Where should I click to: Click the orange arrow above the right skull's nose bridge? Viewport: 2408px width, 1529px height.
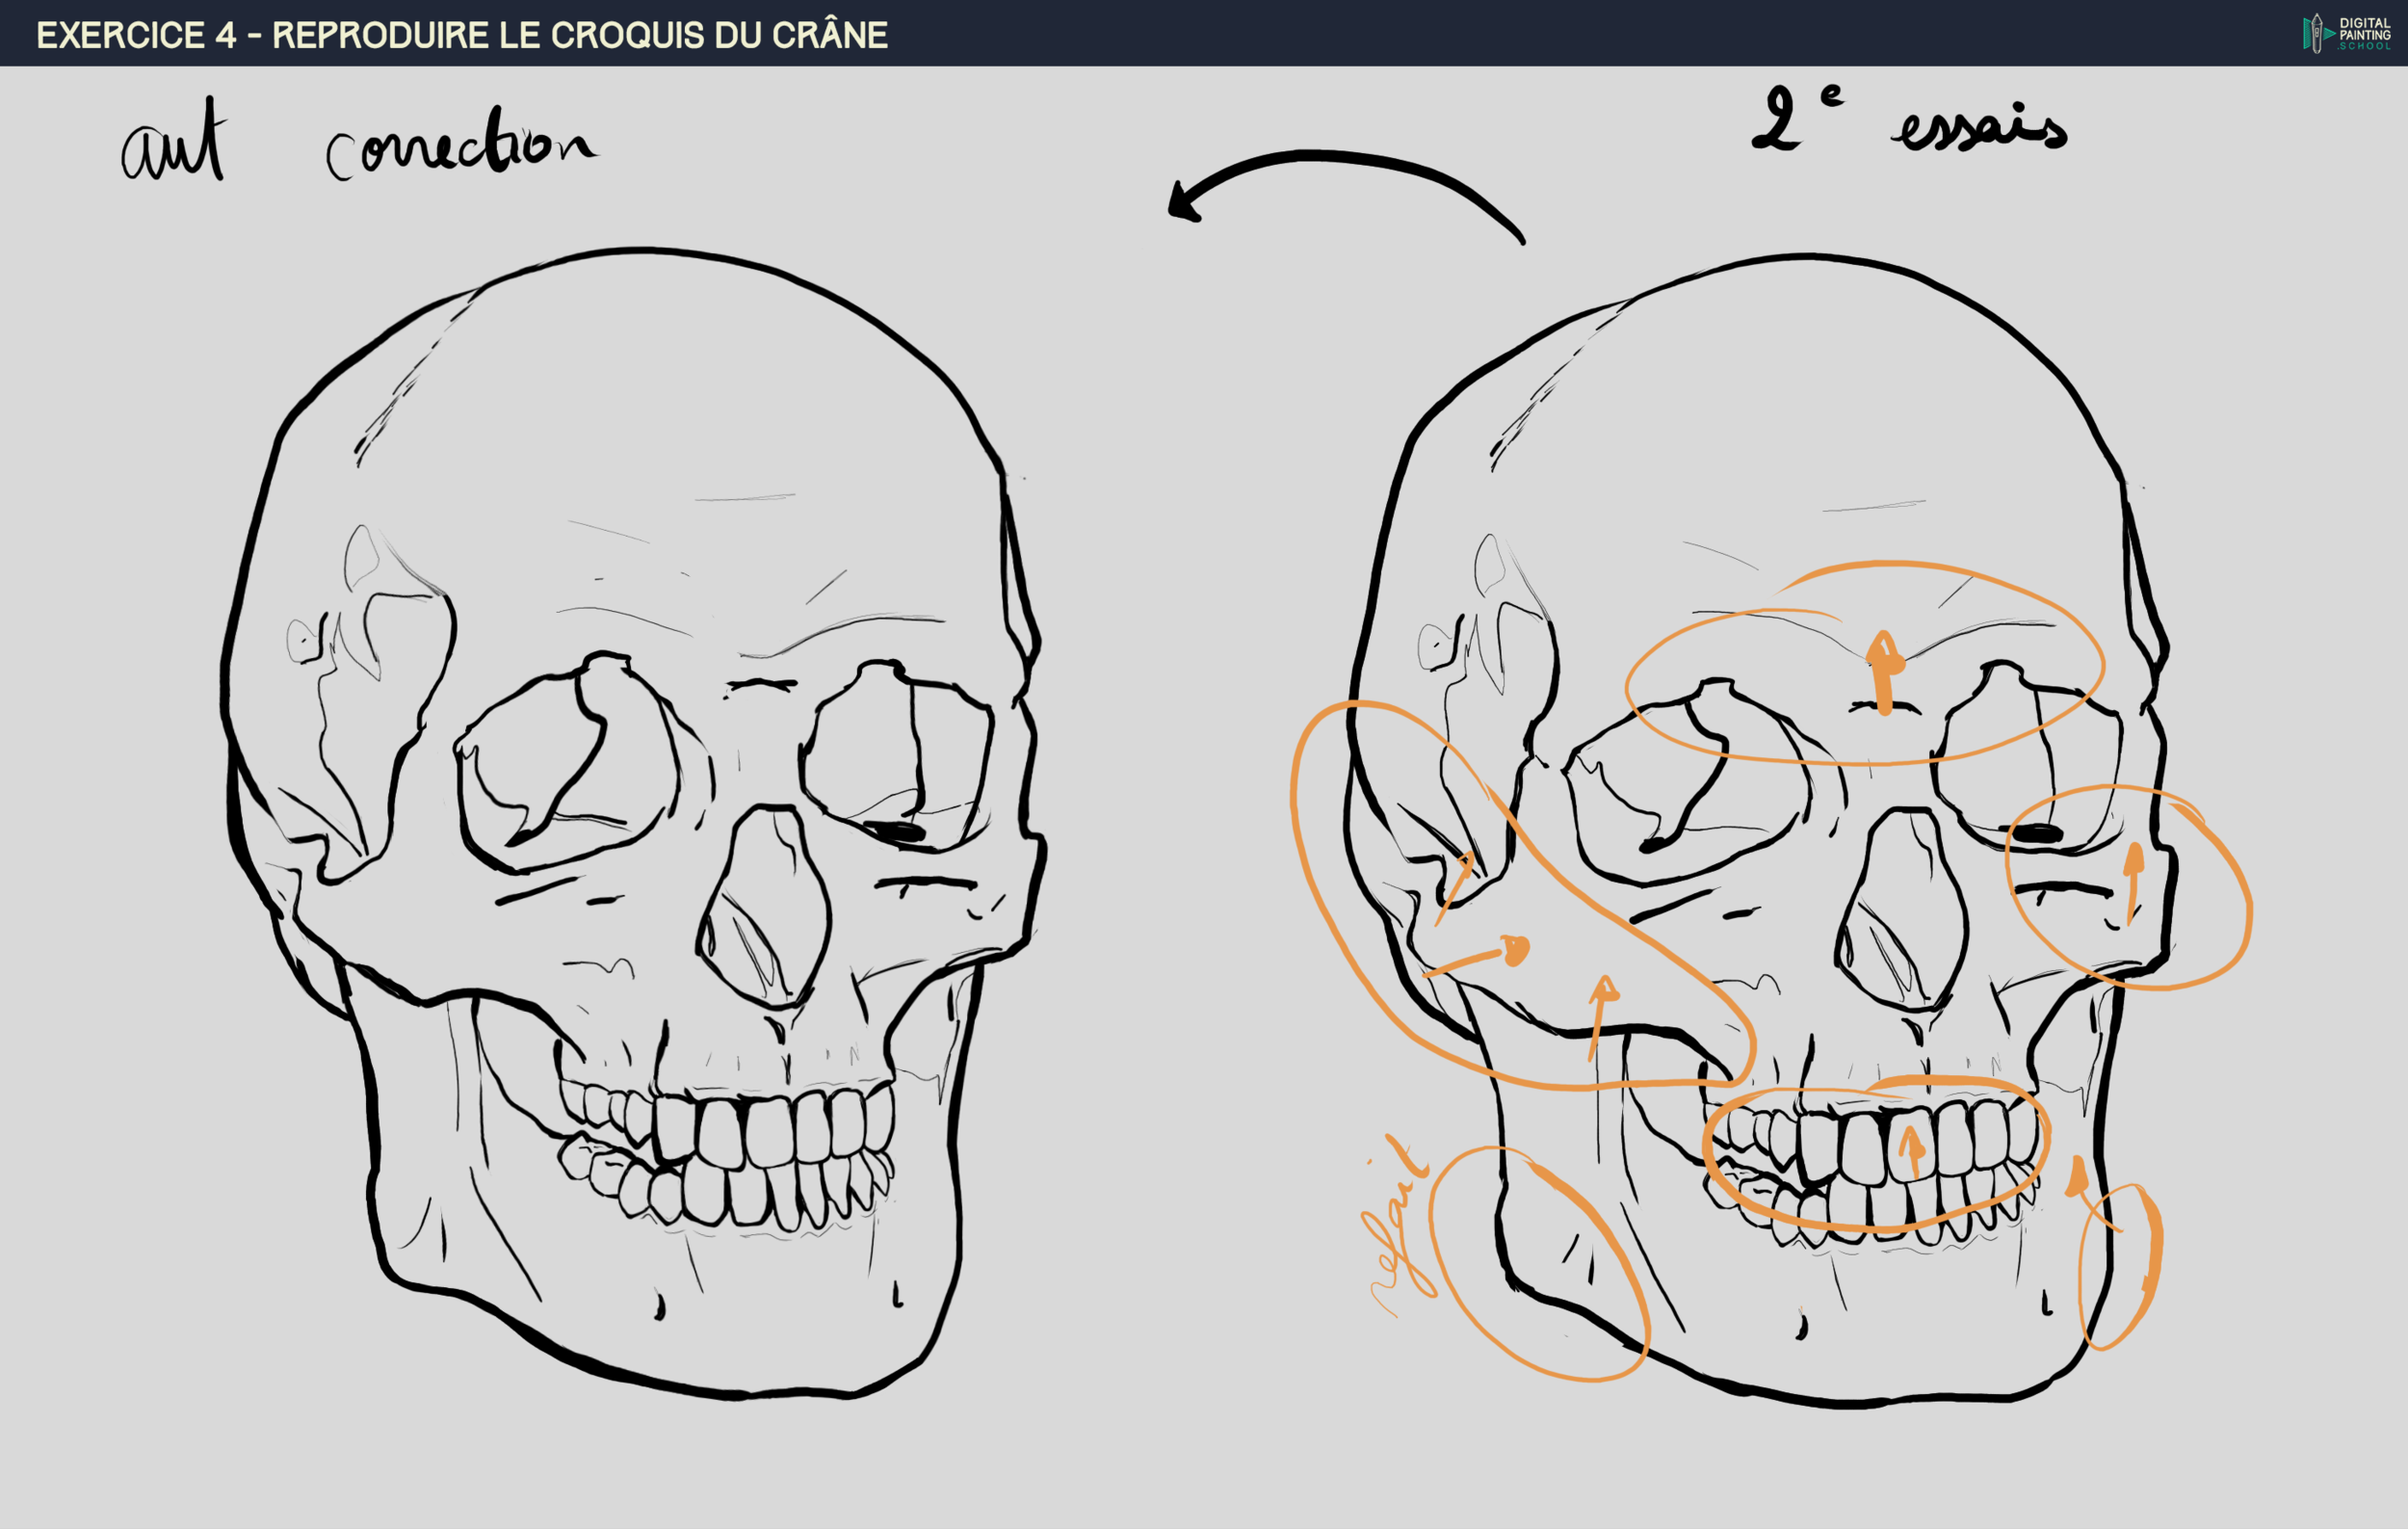[x=1884, y=672]
